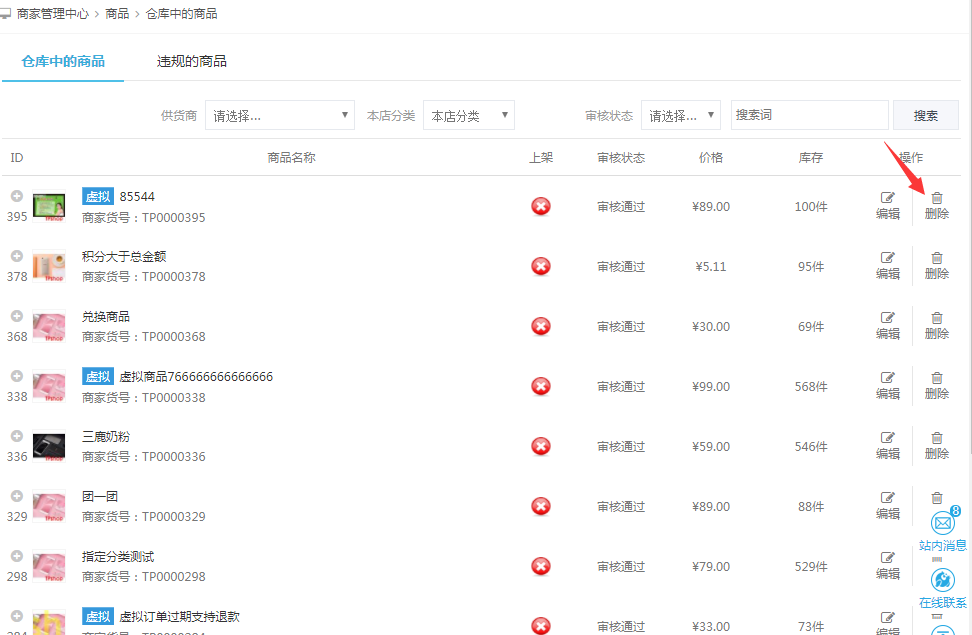Click the delete trash icon for 兑换商品
The image size is (972, 635).
click(937, 318)
